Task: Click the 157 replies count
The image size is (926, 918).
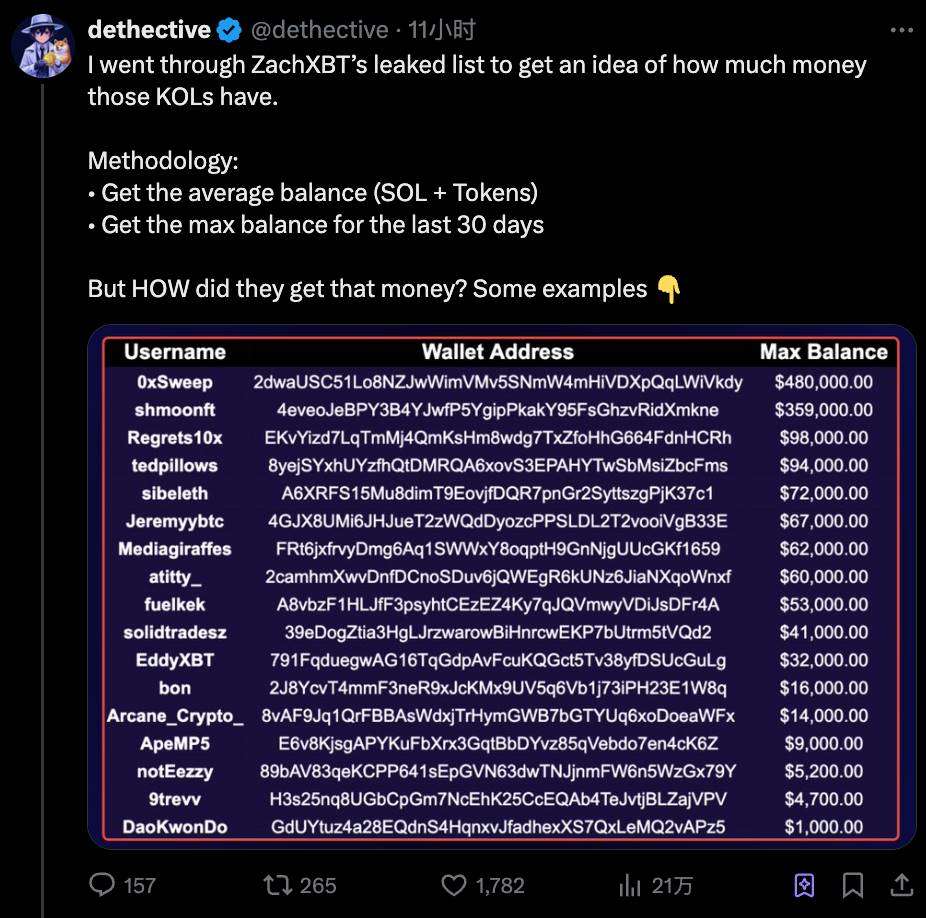Action: click(x=139, y=885)
